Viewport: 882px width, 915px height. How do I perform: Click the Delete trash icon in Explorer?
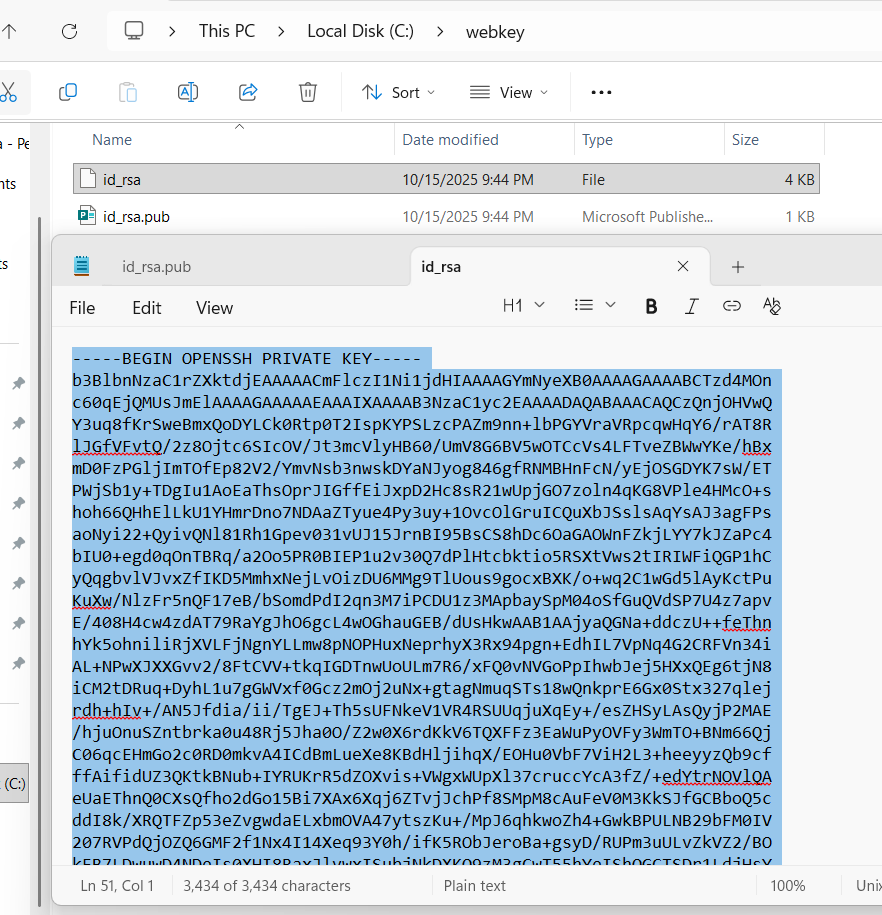pyautogui.click(x=308, y=92)
